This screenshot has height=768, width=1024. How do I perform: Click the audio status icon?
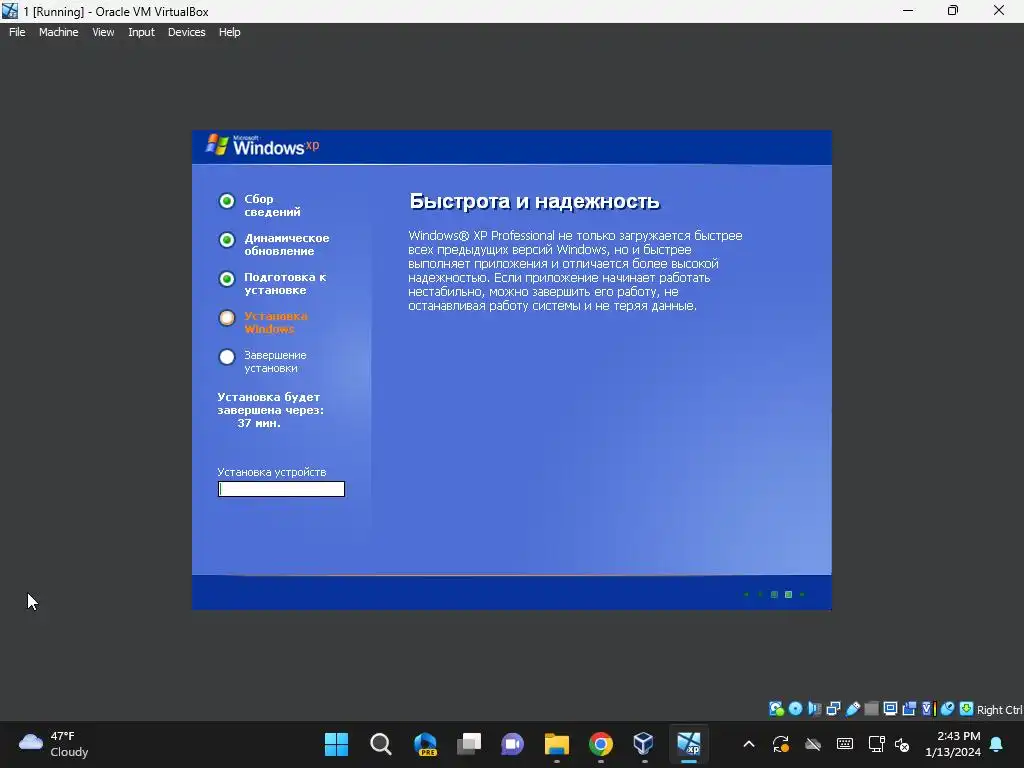point(814,709)
